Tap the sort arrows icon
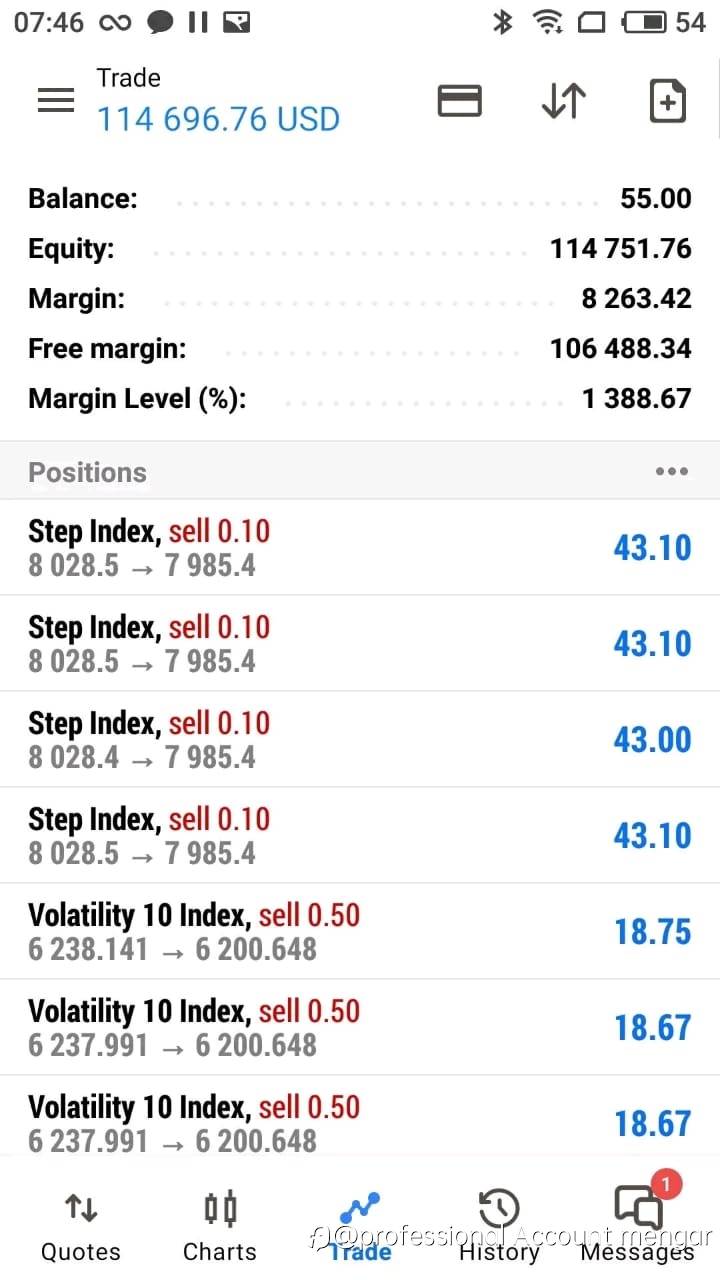 tap(563, 101)
